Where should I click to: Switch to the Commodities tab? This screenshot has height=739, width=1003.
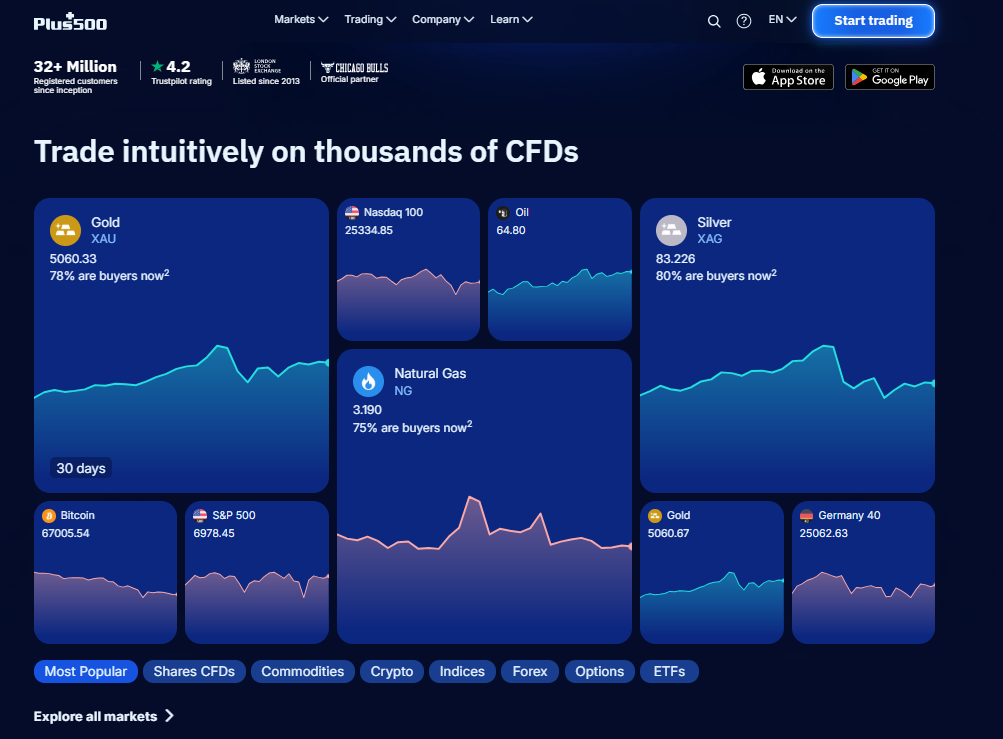[x=303, y=671]
